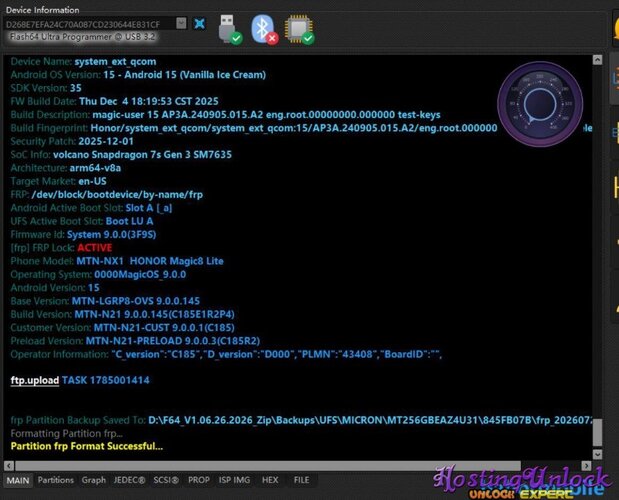
Task: Click the Operator Information C_version line
Action: (x=226, y=354)
